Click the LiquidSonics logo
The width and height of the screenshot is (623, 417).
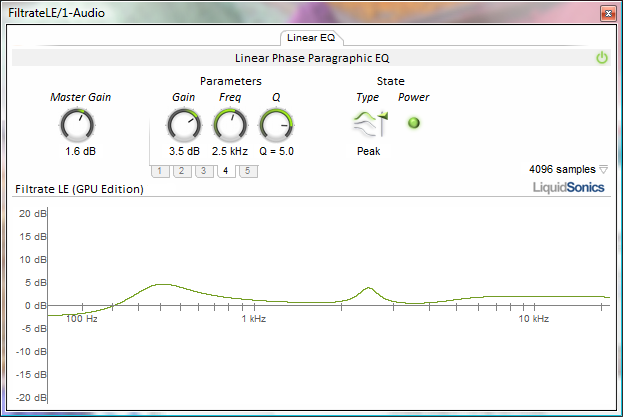(x=568, y=187)
